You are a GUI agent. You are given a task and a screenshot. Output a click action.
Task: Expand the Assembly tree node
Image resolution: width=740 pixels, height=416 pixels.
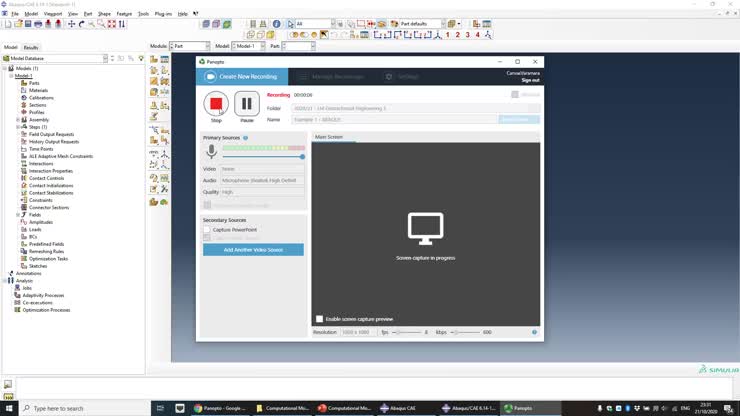(x=17, y=120)
